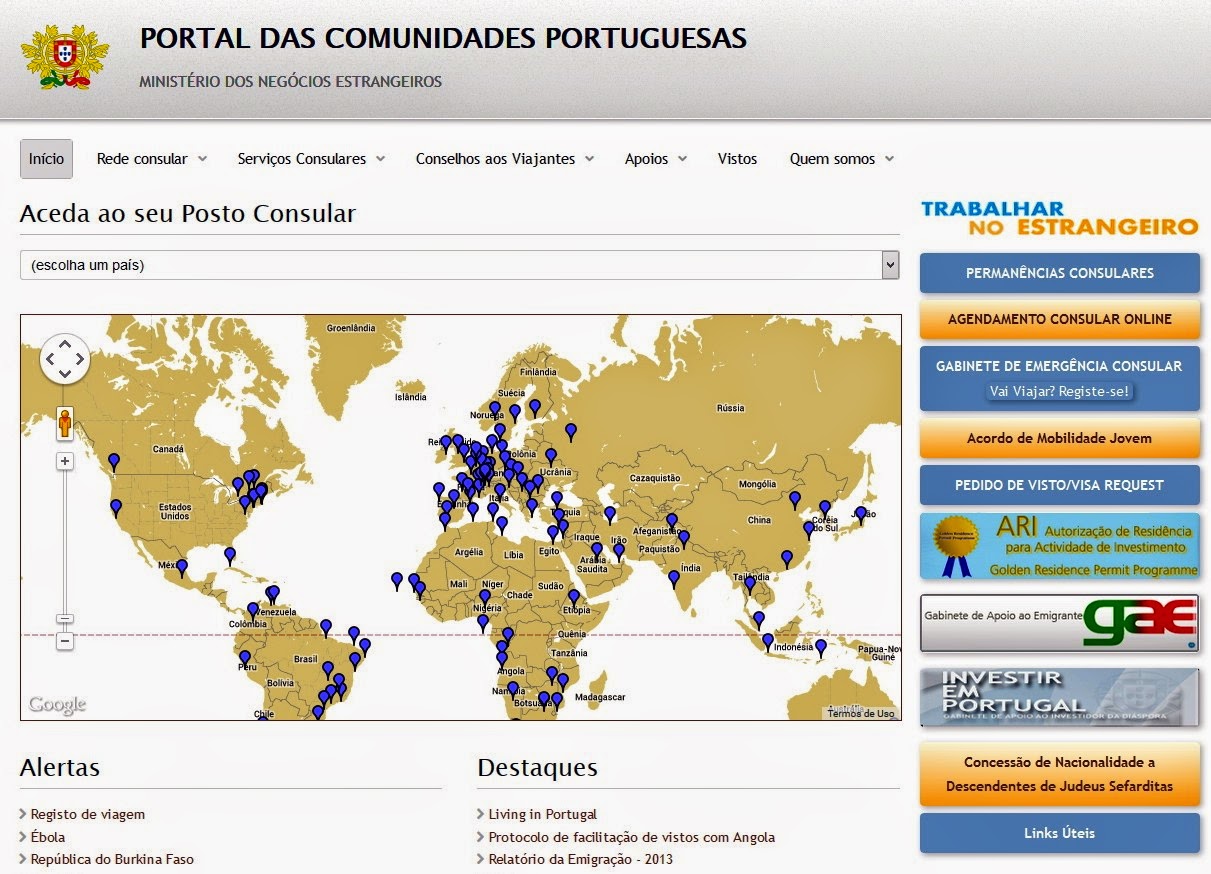Expand the Serviços Consulares dropdown
The height and width of the screenshot is (874, 1211).
[x=310, y=158]
